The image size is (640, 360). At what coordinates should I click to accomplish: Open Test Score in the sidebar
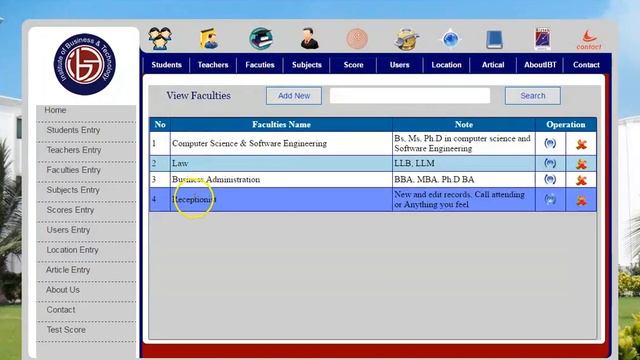pyautogui.click(x=66, y=330)
